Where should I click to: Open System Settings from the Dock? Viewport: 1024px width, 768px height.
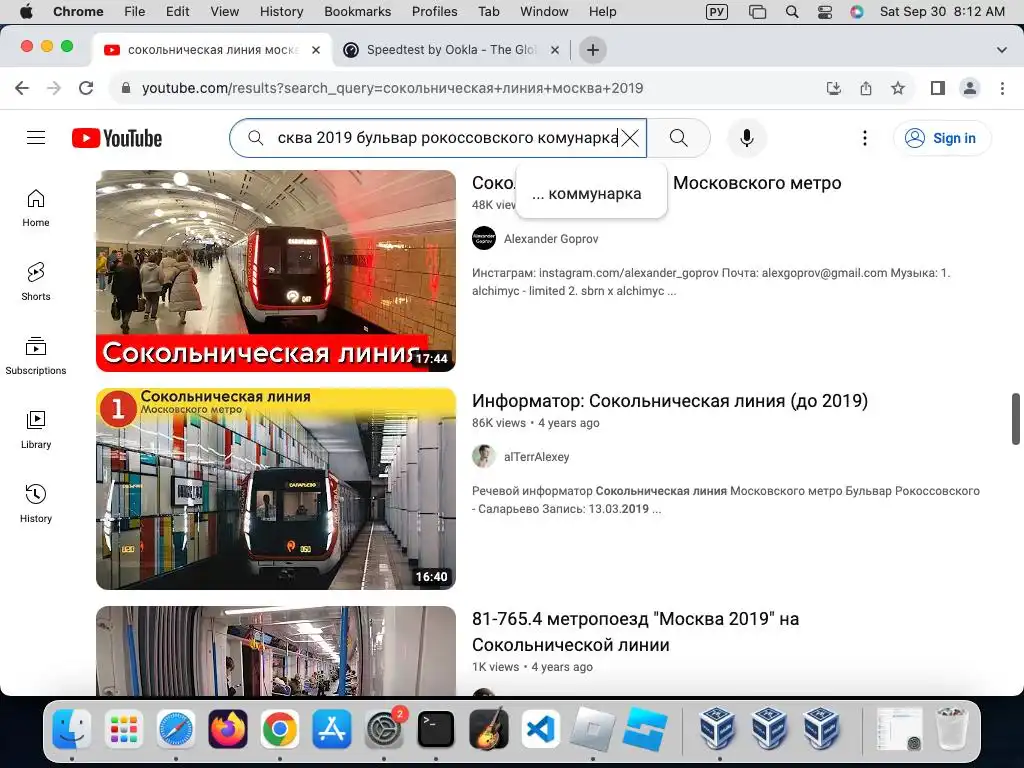click(x=384, y=729)
